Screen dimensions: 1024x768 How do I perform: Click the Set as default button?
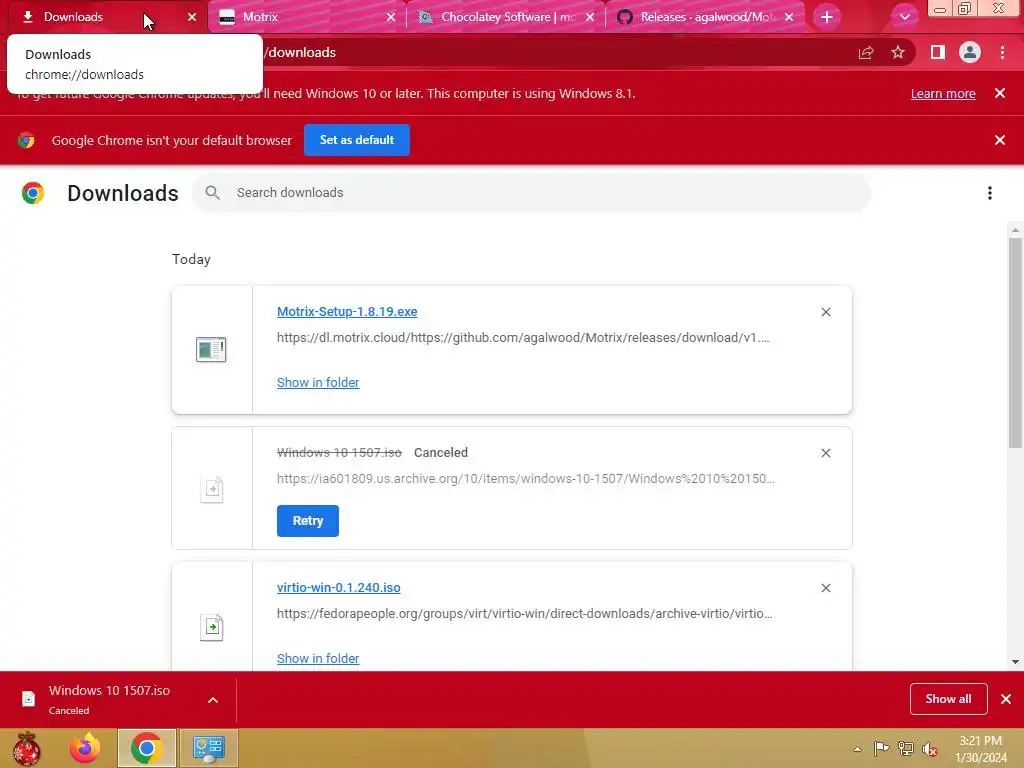[x=357, y=140]
